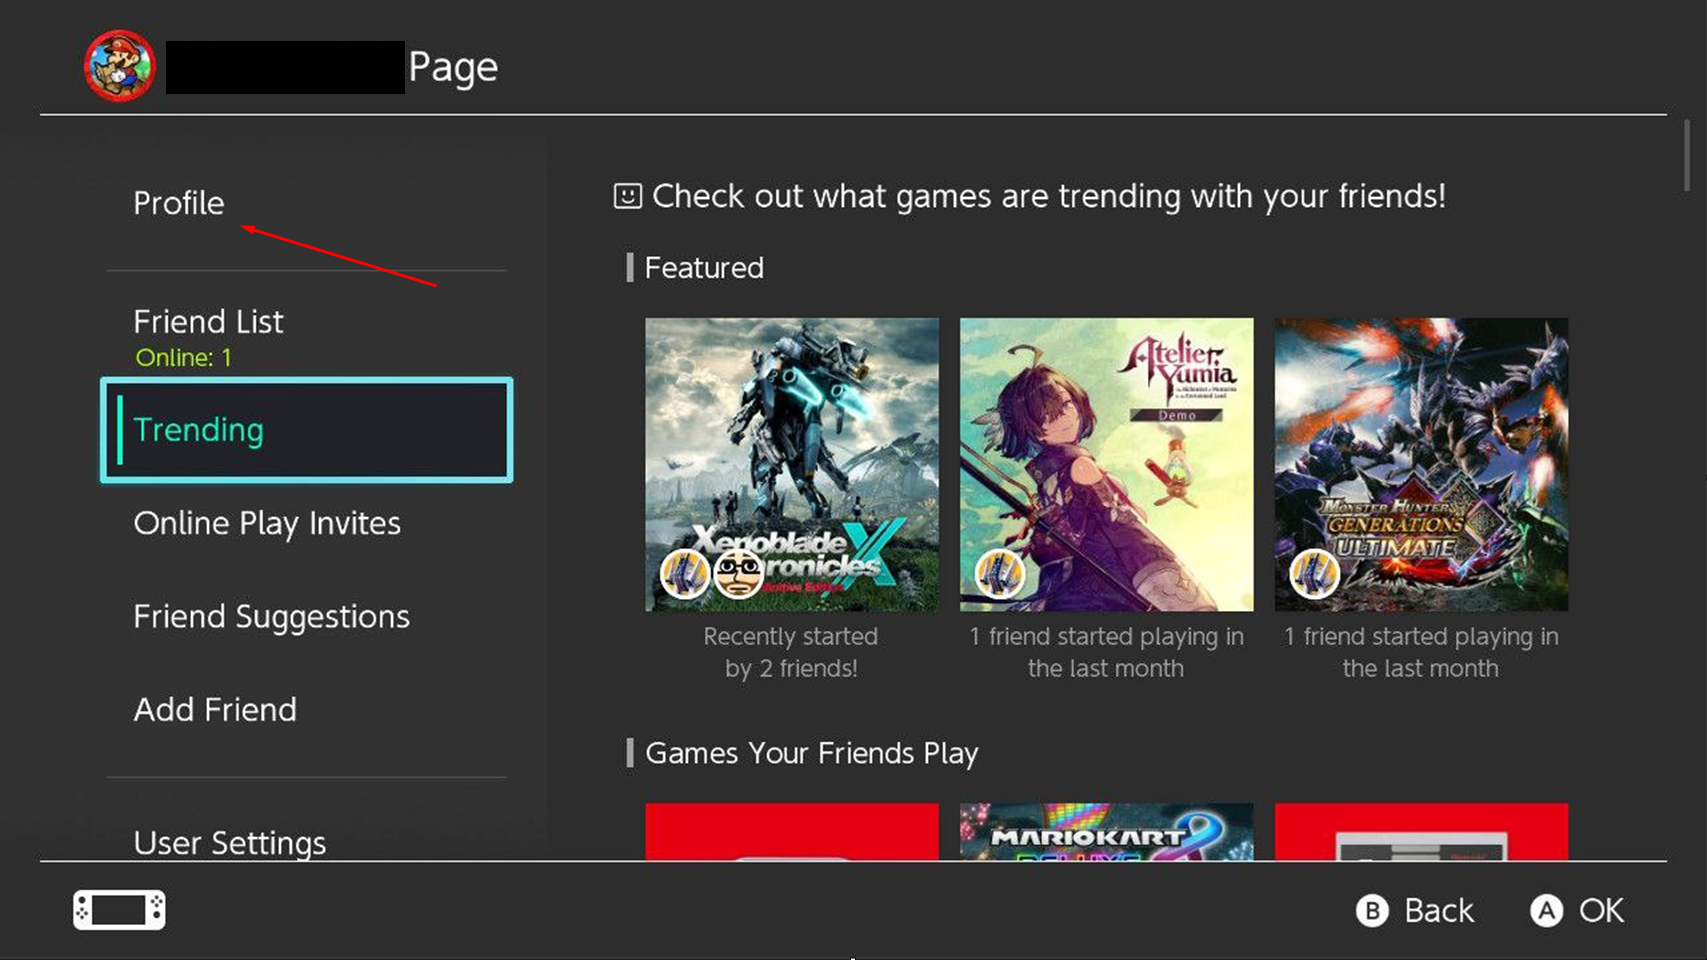
Task: Click the Mario user avatar icon
Action: click(120, 66)
